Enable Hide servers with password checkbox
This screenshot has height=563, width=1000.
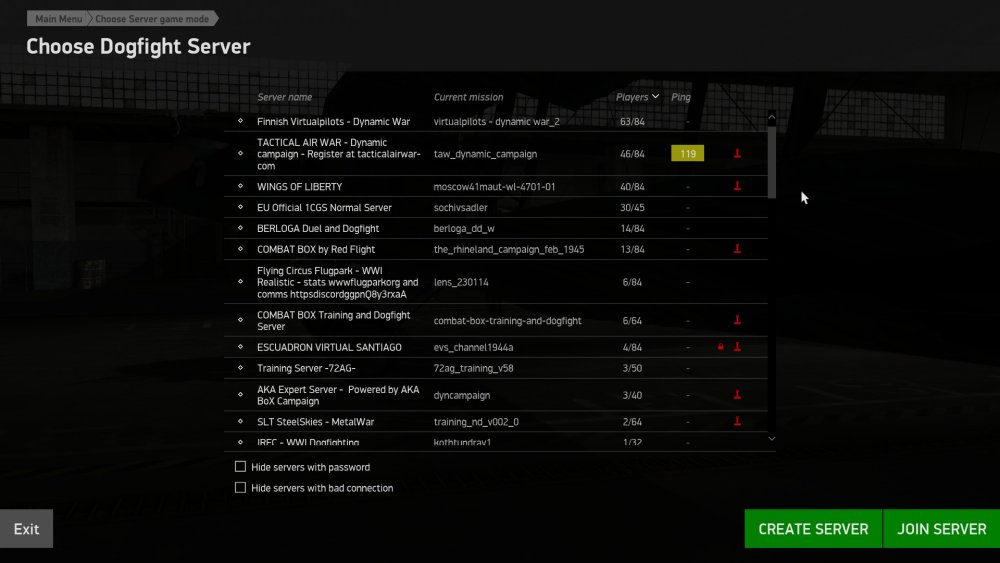click(240, 467)
